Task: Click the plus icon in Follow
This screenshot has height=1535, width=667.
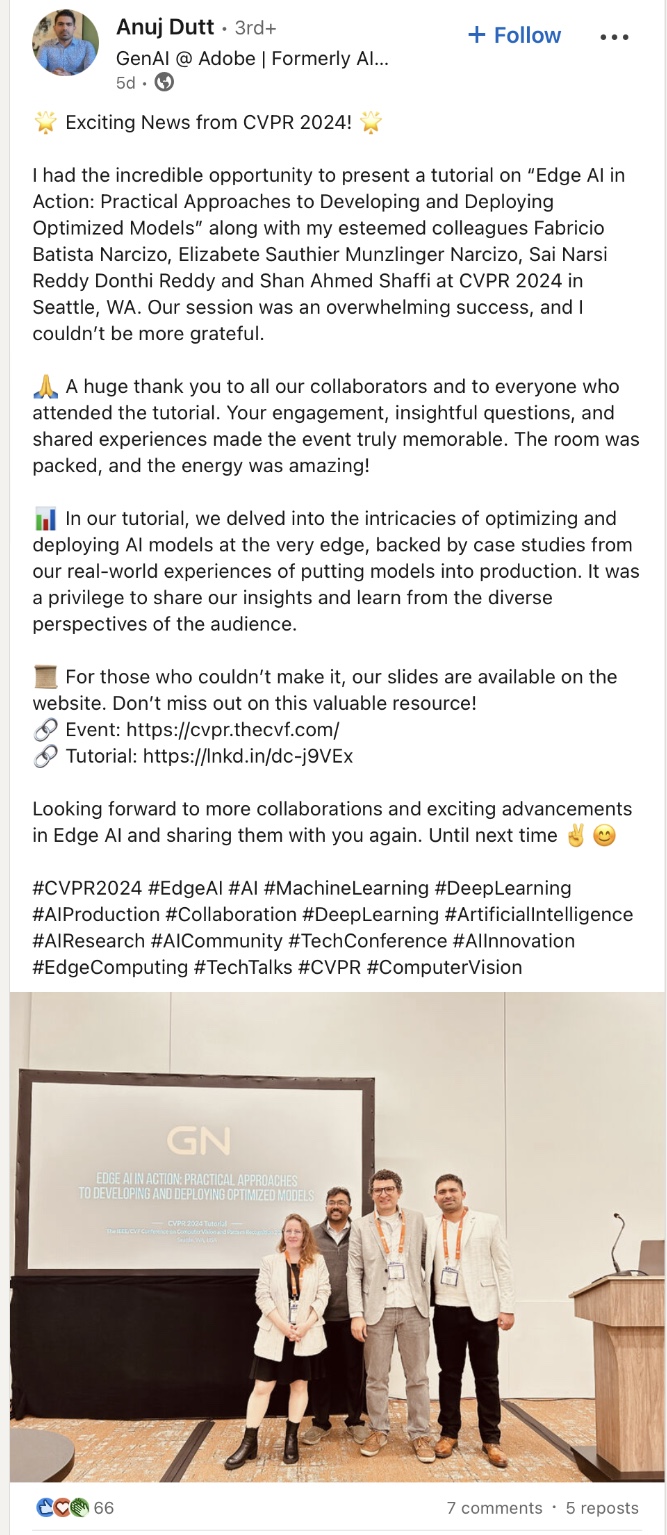Action: click(x=477, y=35)
